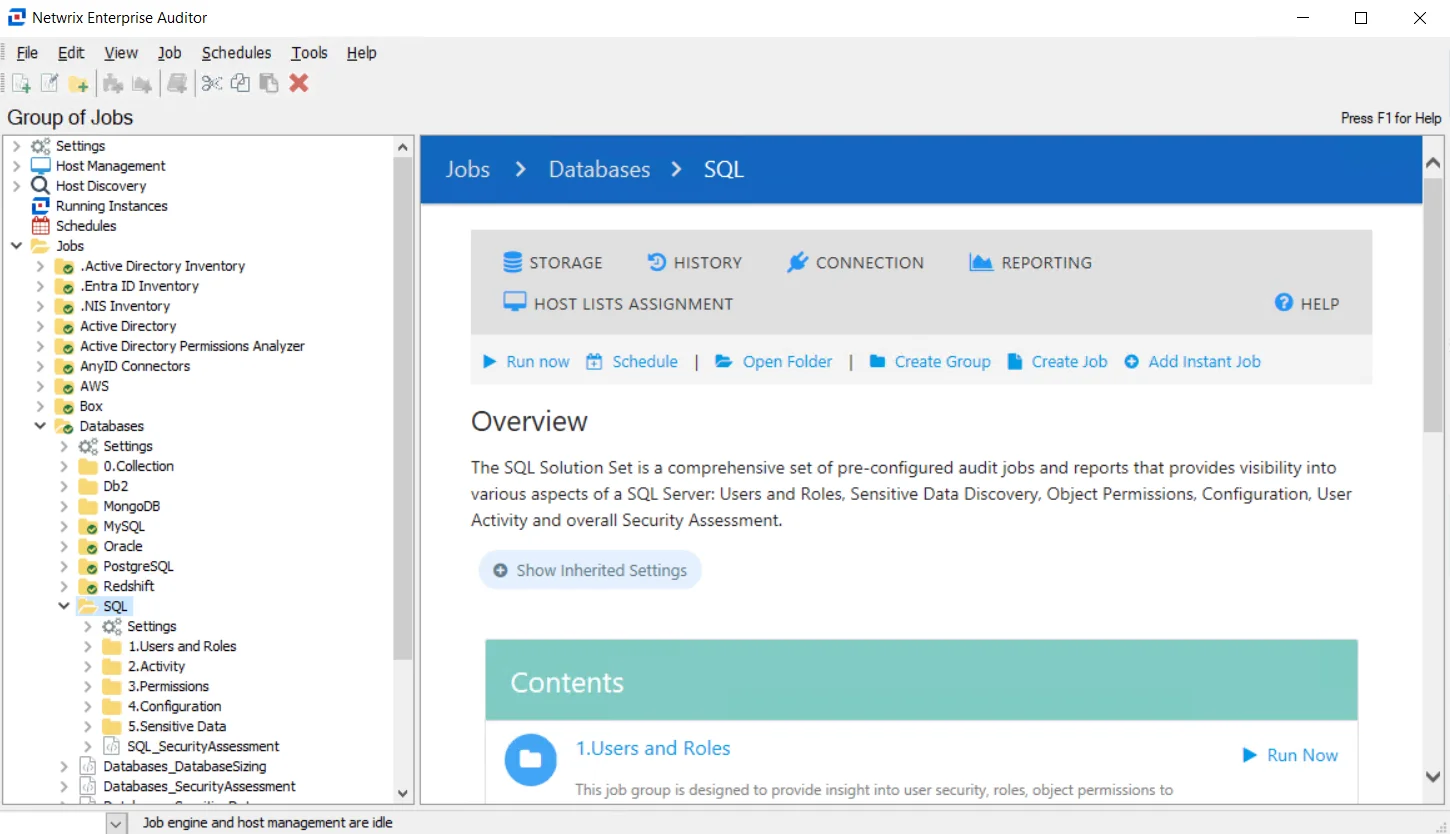This screenshot has height=834, width=1450.
Task: Select the PostgreSQL folder
Action: point(138,566)
